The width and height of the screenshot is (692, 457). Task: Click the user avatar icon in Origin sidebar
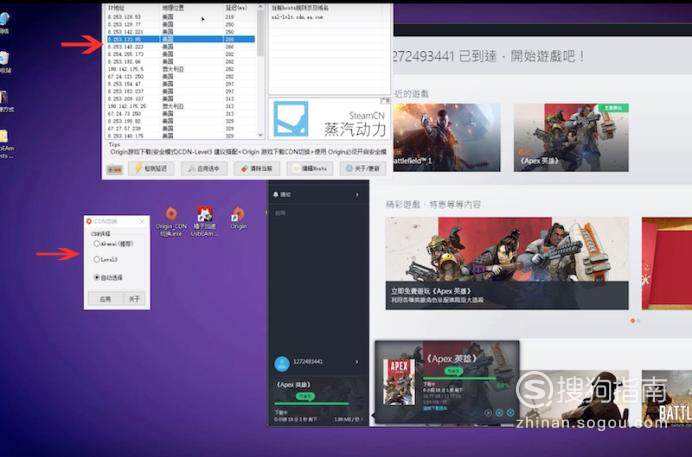282,364
